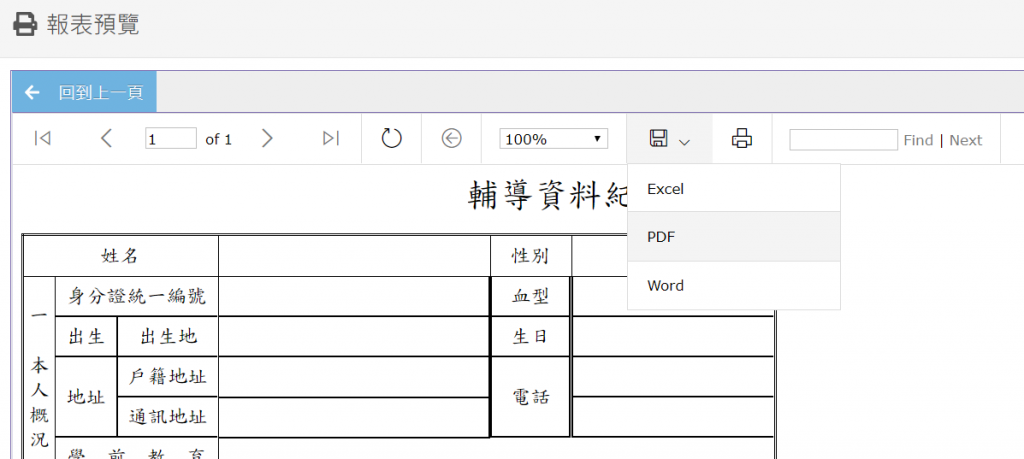Click the circled back-arrow toolbar icon
Screen dimensions: 1024x459
pos(451,138)
